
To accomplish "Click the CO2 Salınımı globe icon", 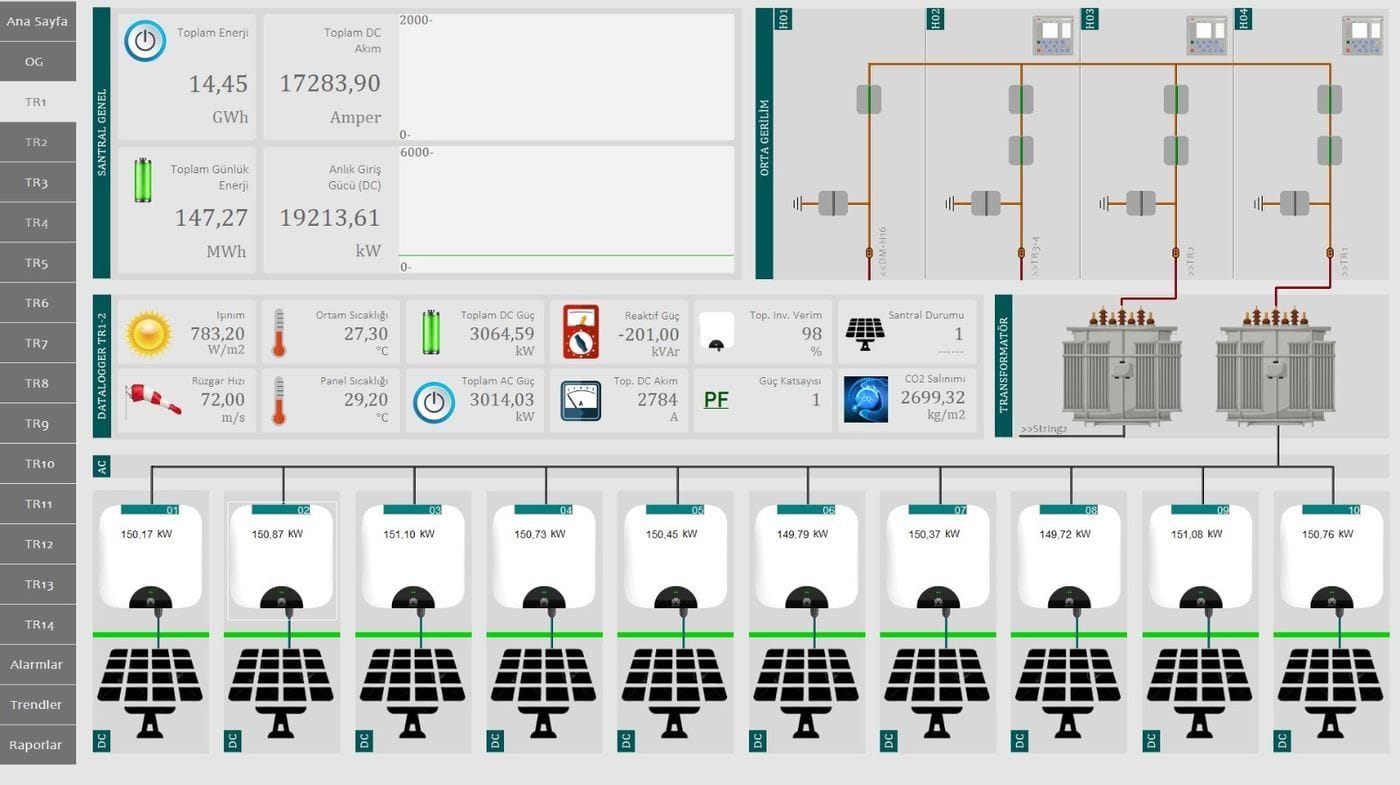I will click(x=864, y=399).
